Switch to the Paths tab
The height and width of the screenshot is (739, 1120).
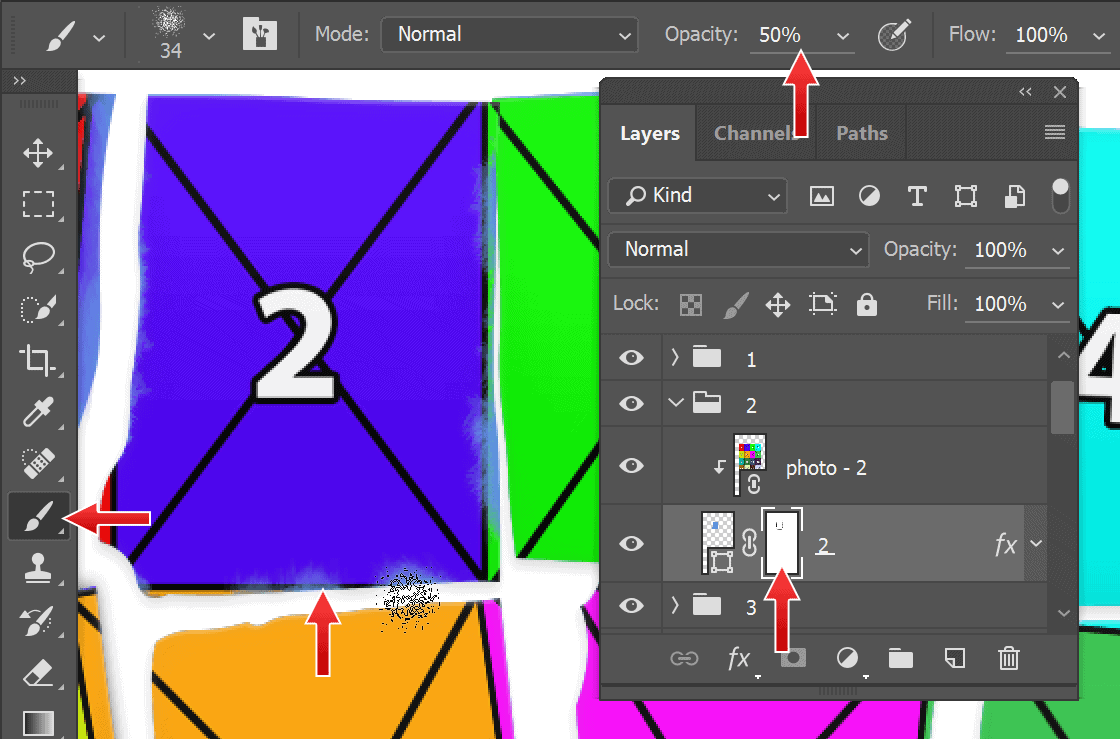[861, 133]
